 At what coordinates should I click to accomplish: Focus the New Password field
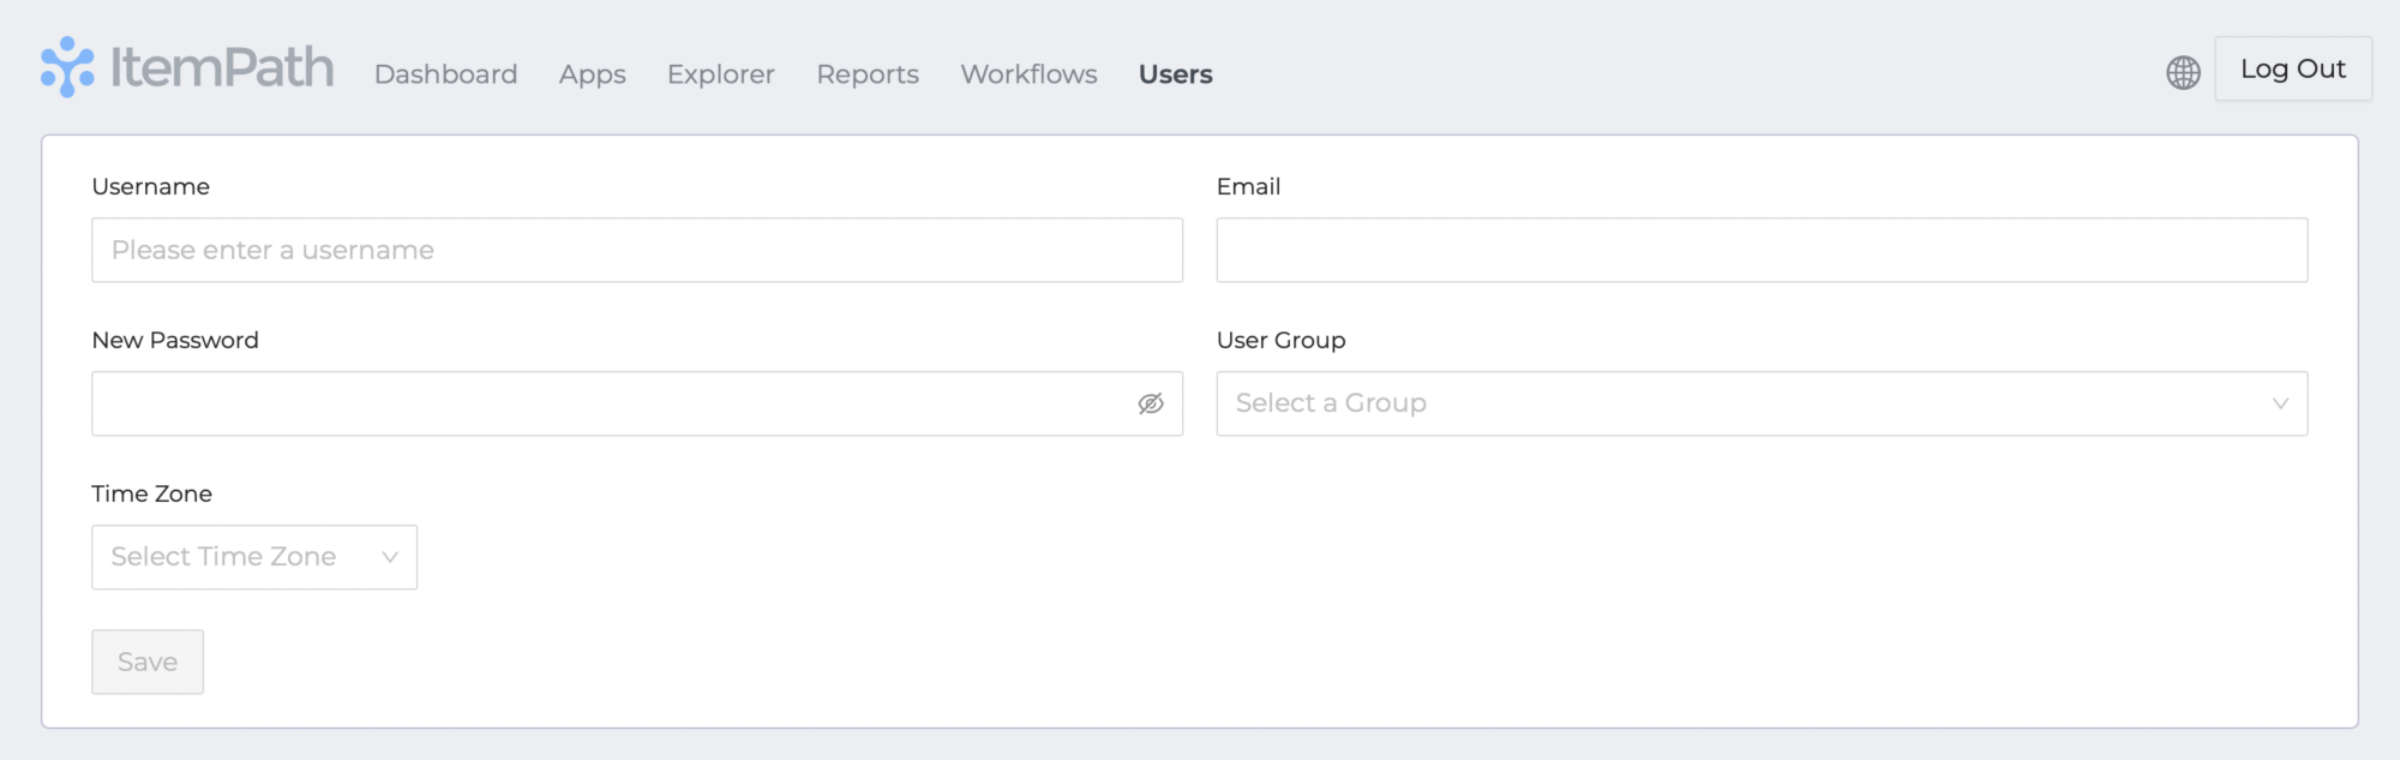click(x=637, y=403)
